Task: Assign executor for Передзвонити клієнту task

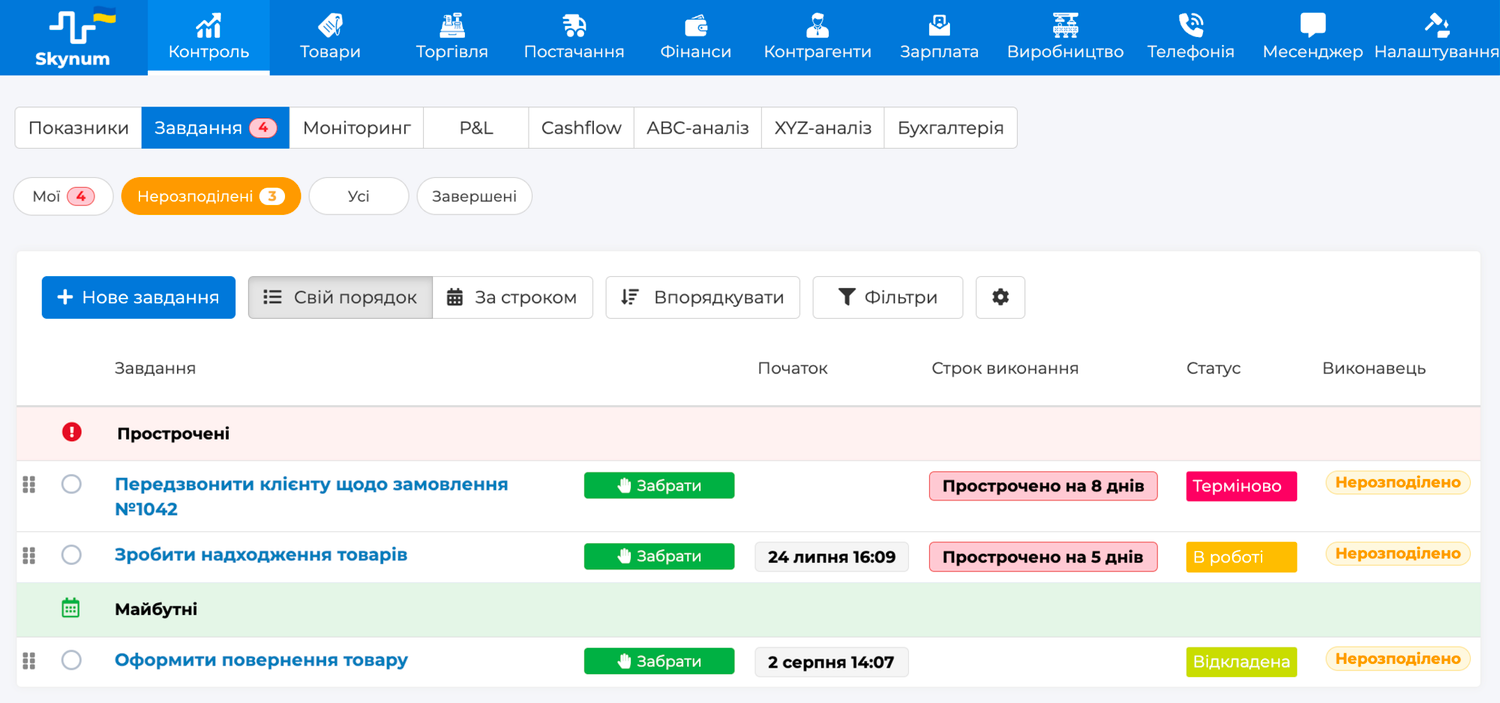Action: pyautogui.click(x=1398, y=483)
